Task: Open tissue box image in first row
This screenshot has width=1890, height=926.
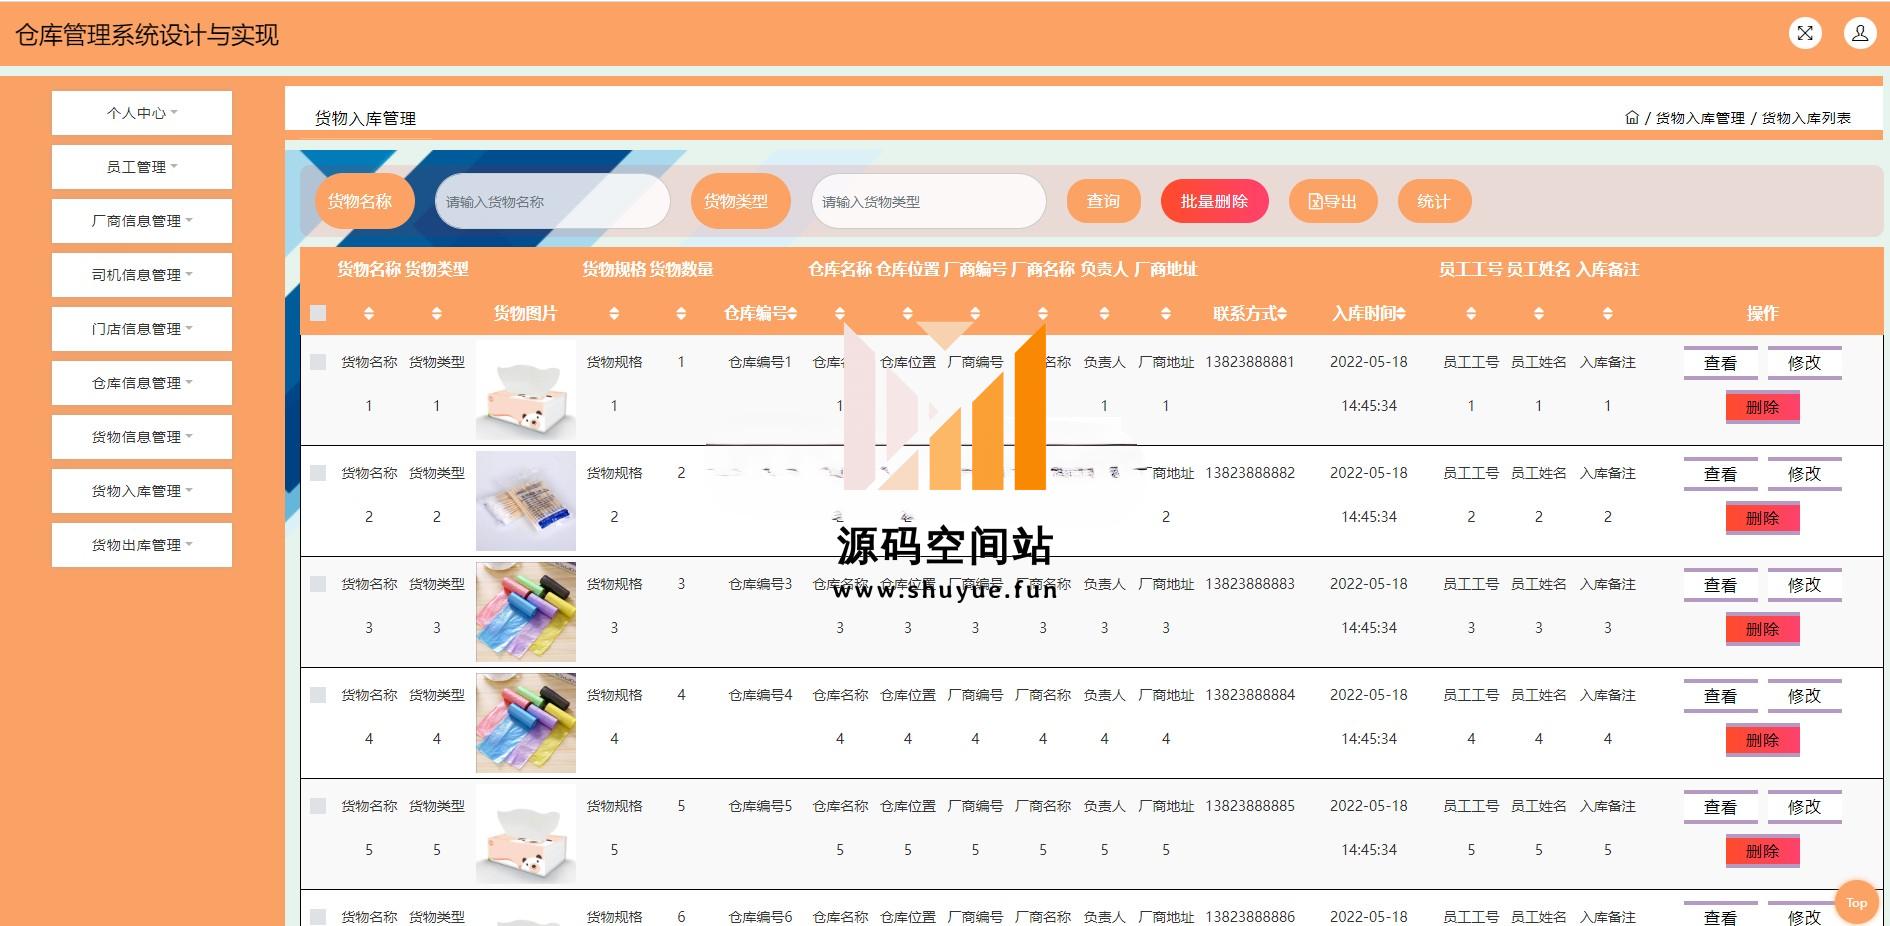Action: coord(526,390)
